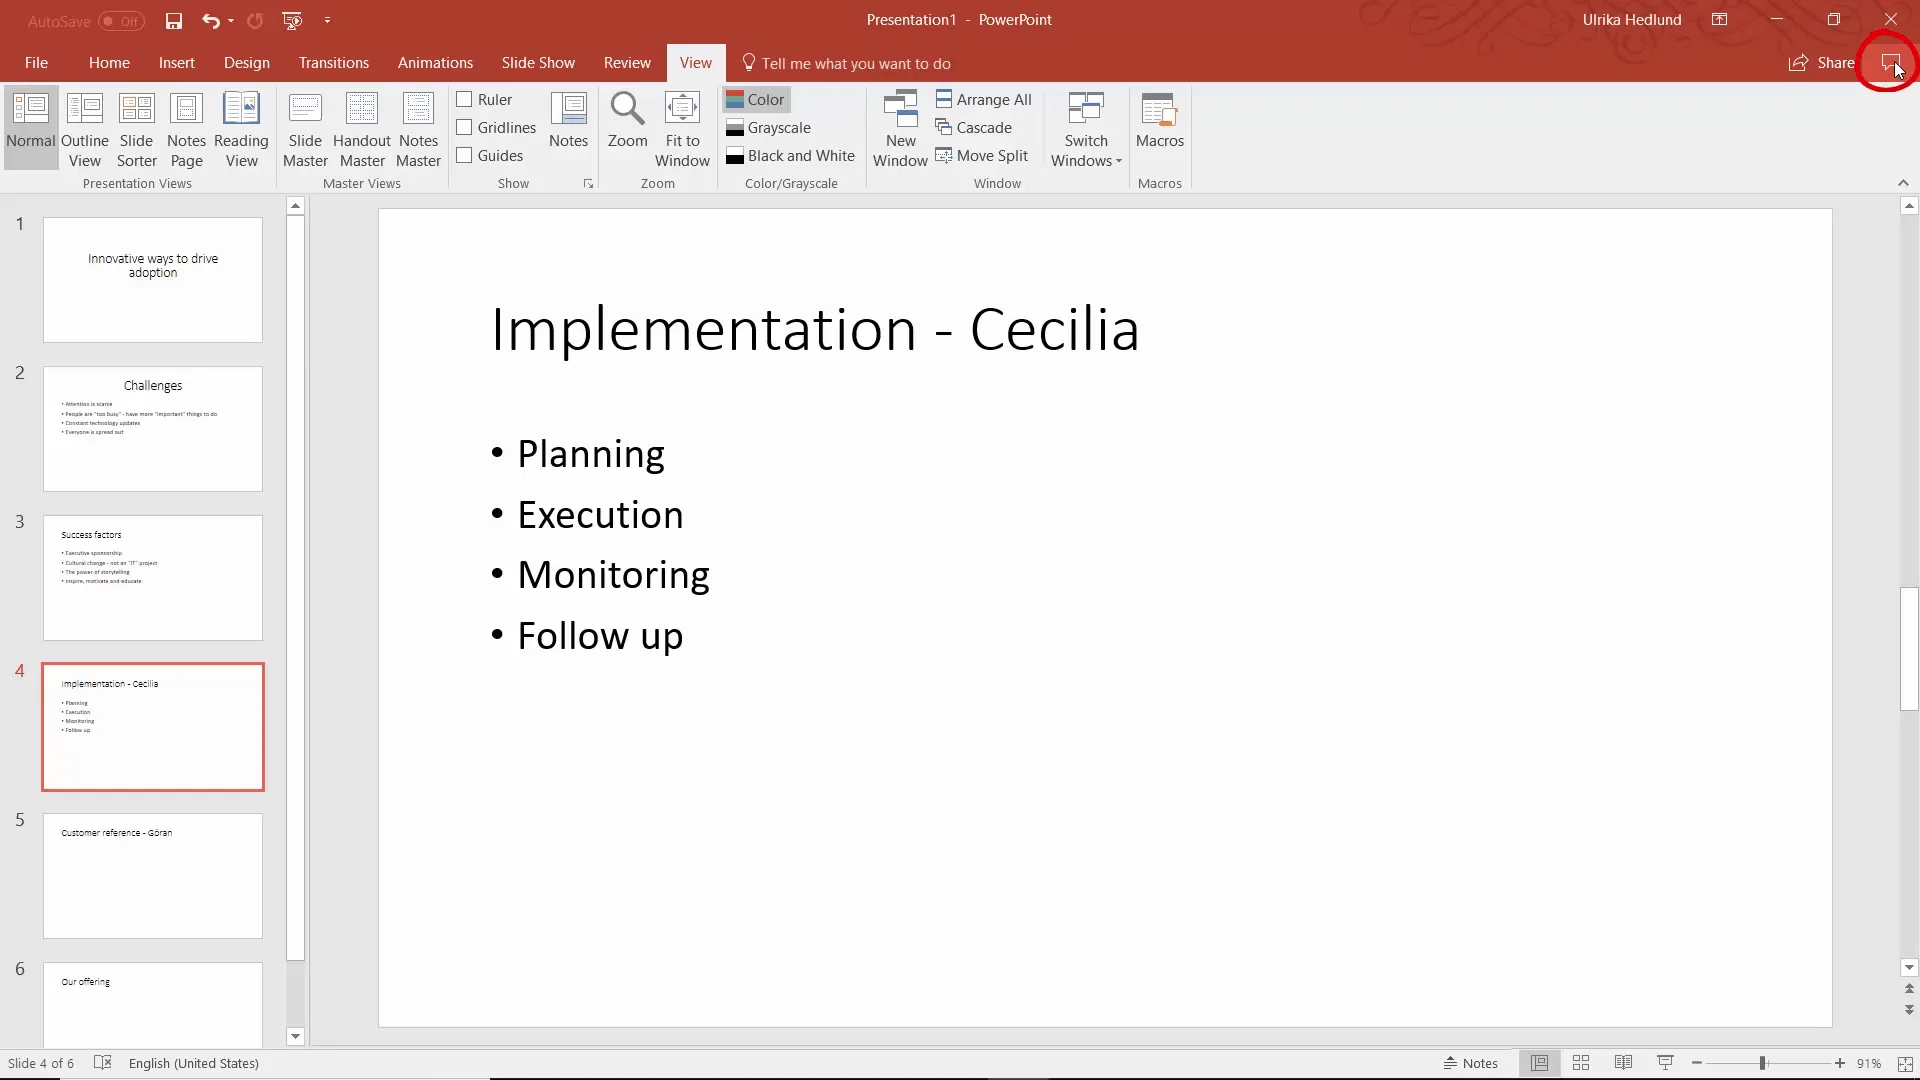Toggle the AutoSave switch
Viewport: 1920px width, 1080px height.
pos(121,21)
